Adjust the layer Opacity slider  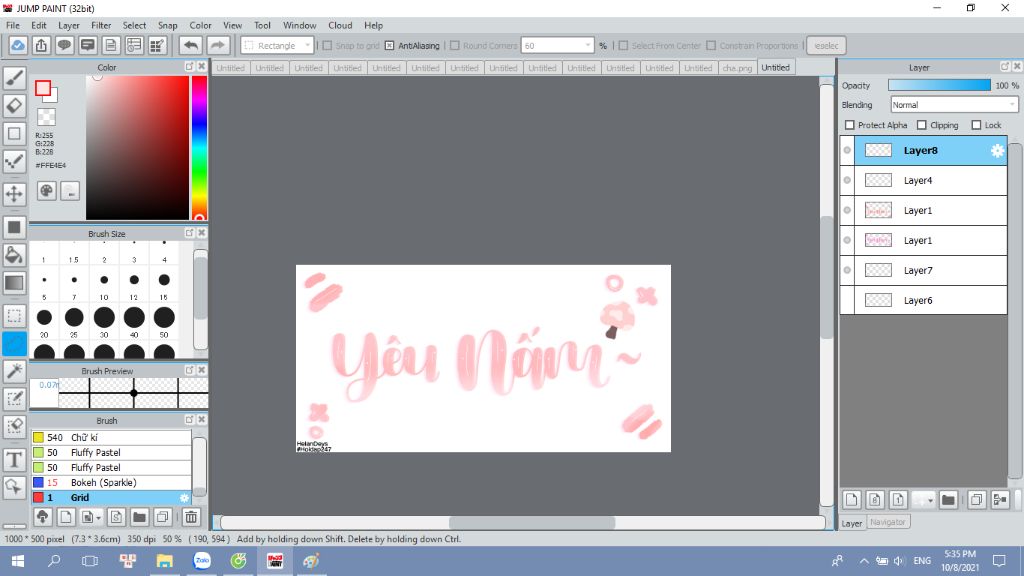pyautogui.click(x=939, y=86)
